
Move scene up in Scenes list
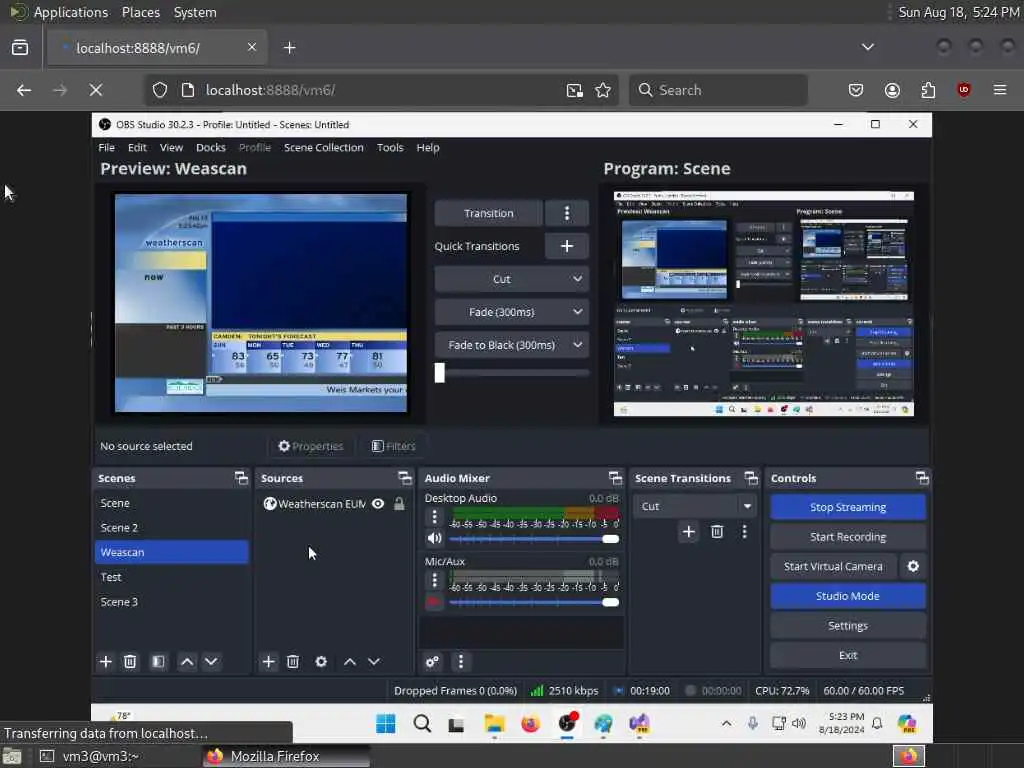coord(187,662)
